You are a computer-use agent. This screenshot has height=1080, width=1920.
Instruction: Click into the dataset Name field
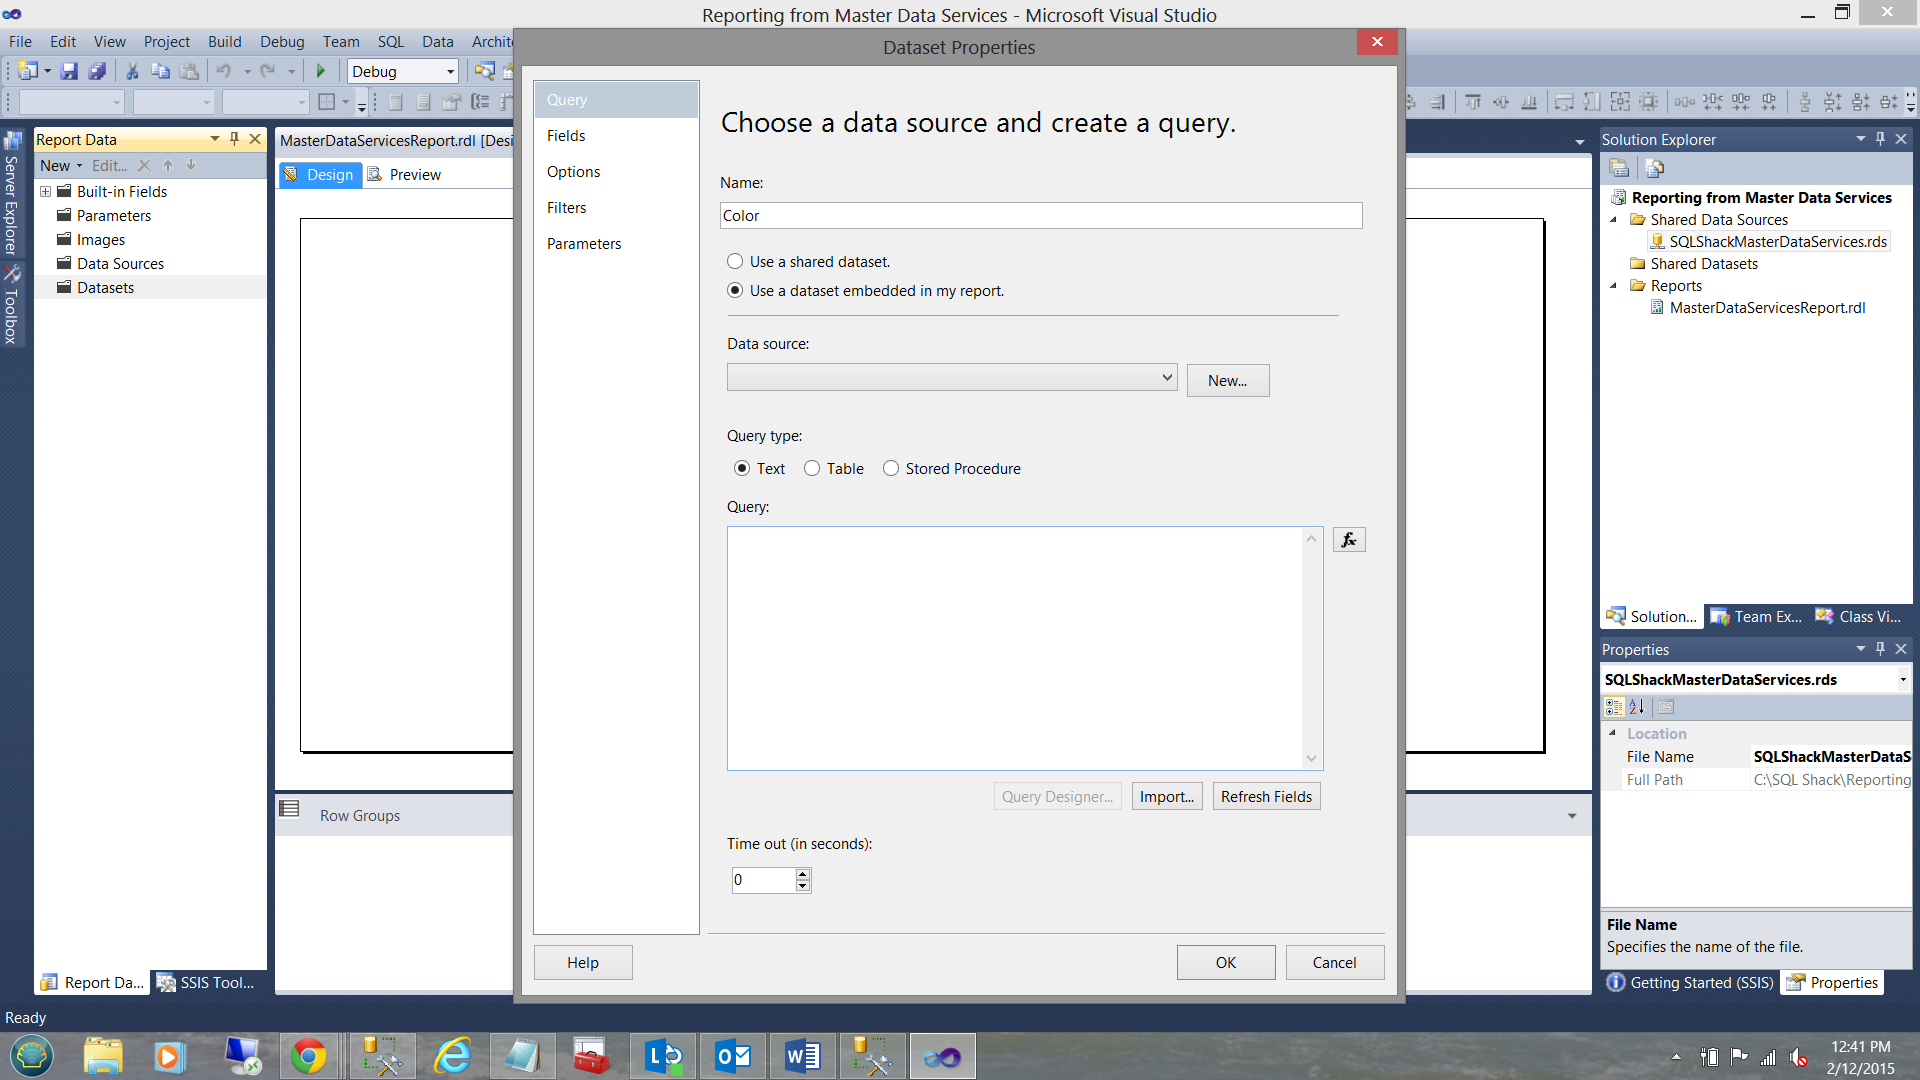1040,216
